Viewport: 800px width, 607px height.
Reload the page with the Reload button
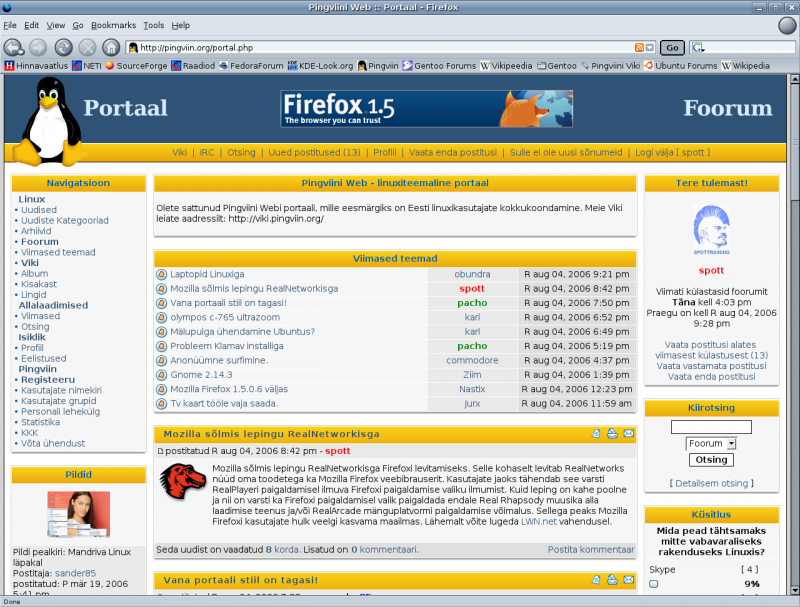pos(63,47)
